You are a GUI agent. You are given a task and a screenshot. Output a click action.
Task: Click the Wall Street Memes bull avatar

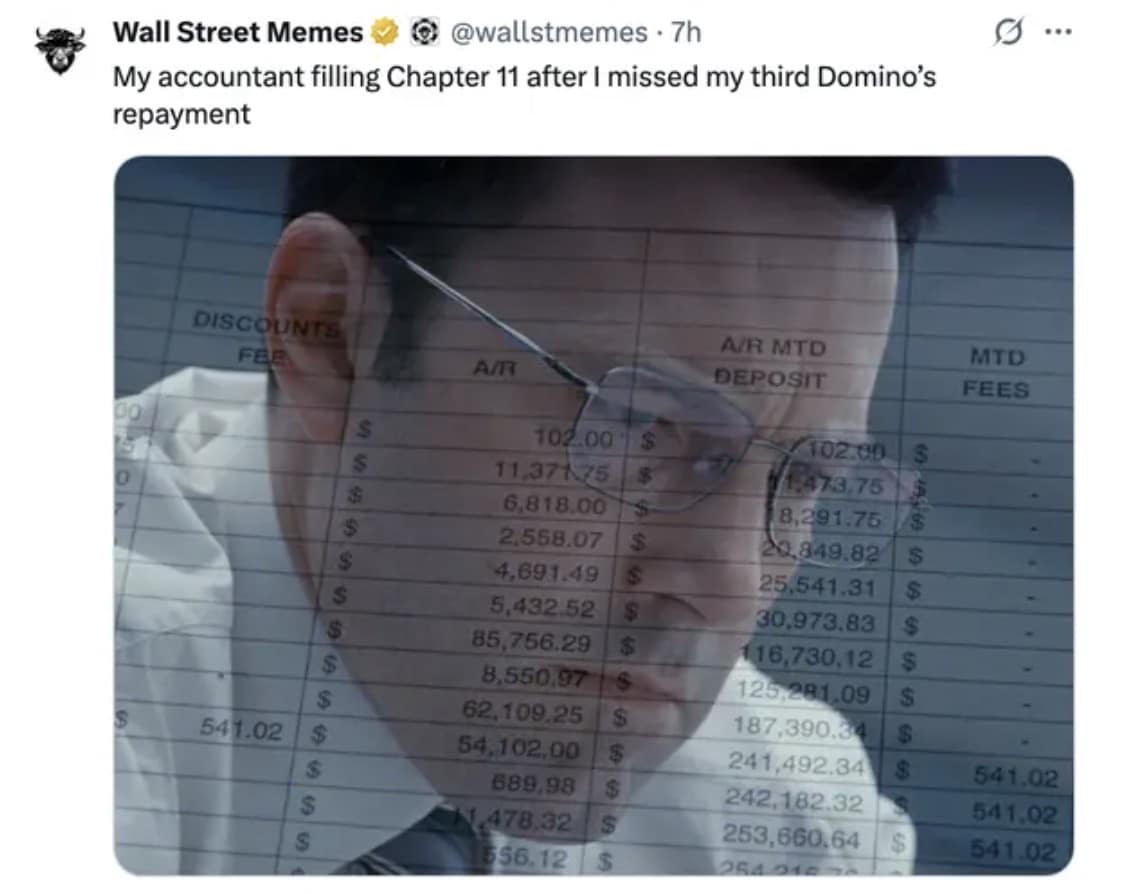point(60,51)
